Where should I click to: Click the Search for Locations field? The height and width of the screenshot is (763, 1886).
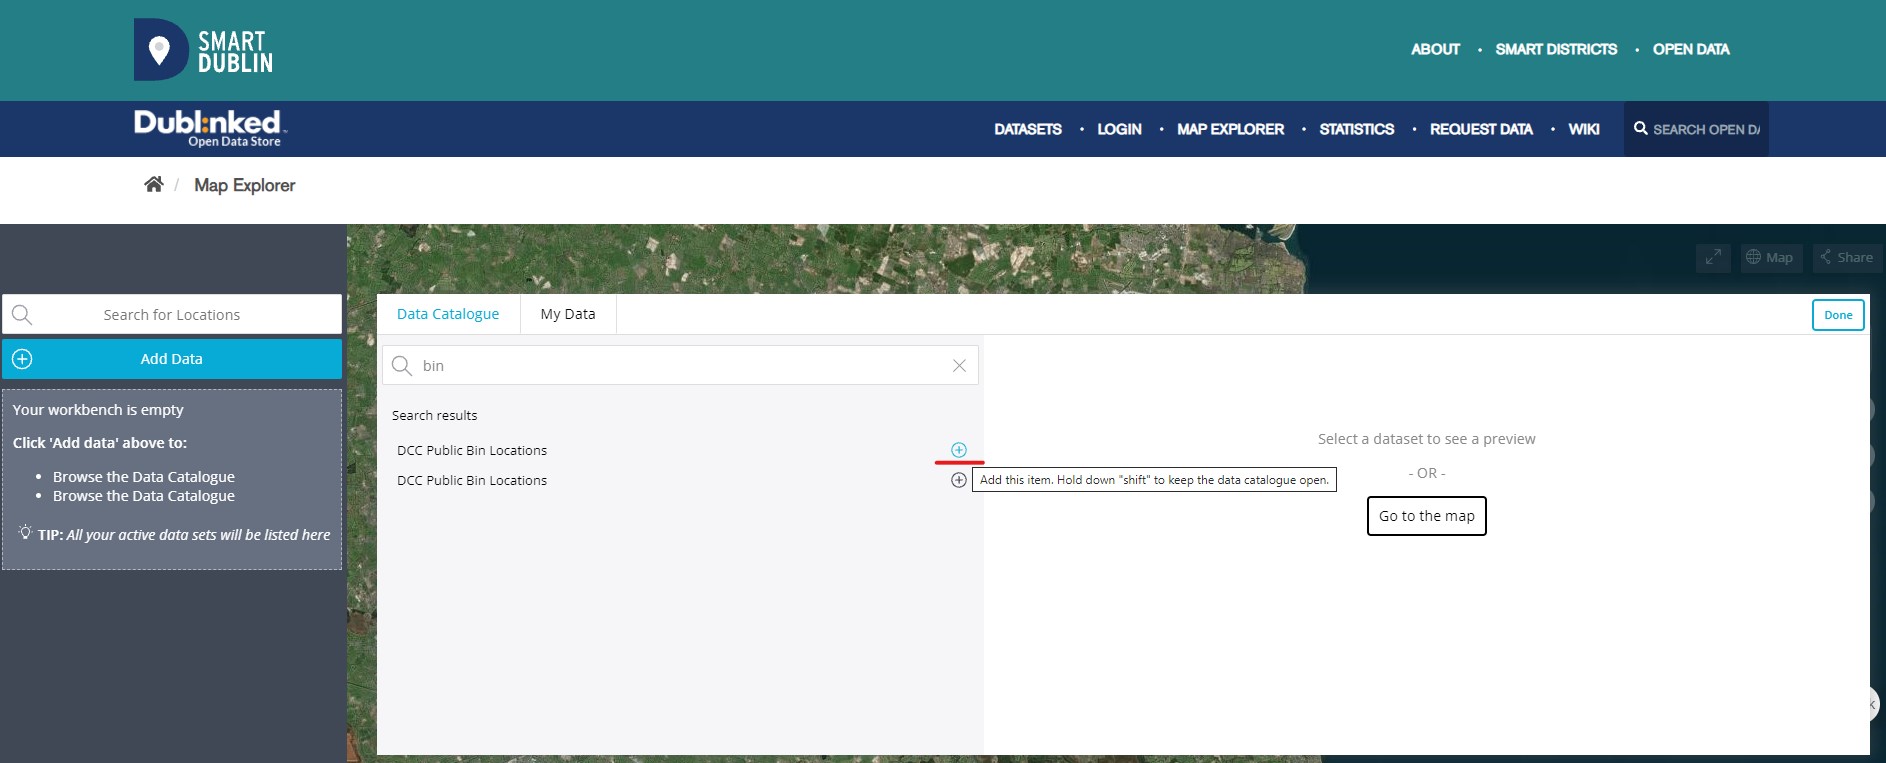point(172,315)
